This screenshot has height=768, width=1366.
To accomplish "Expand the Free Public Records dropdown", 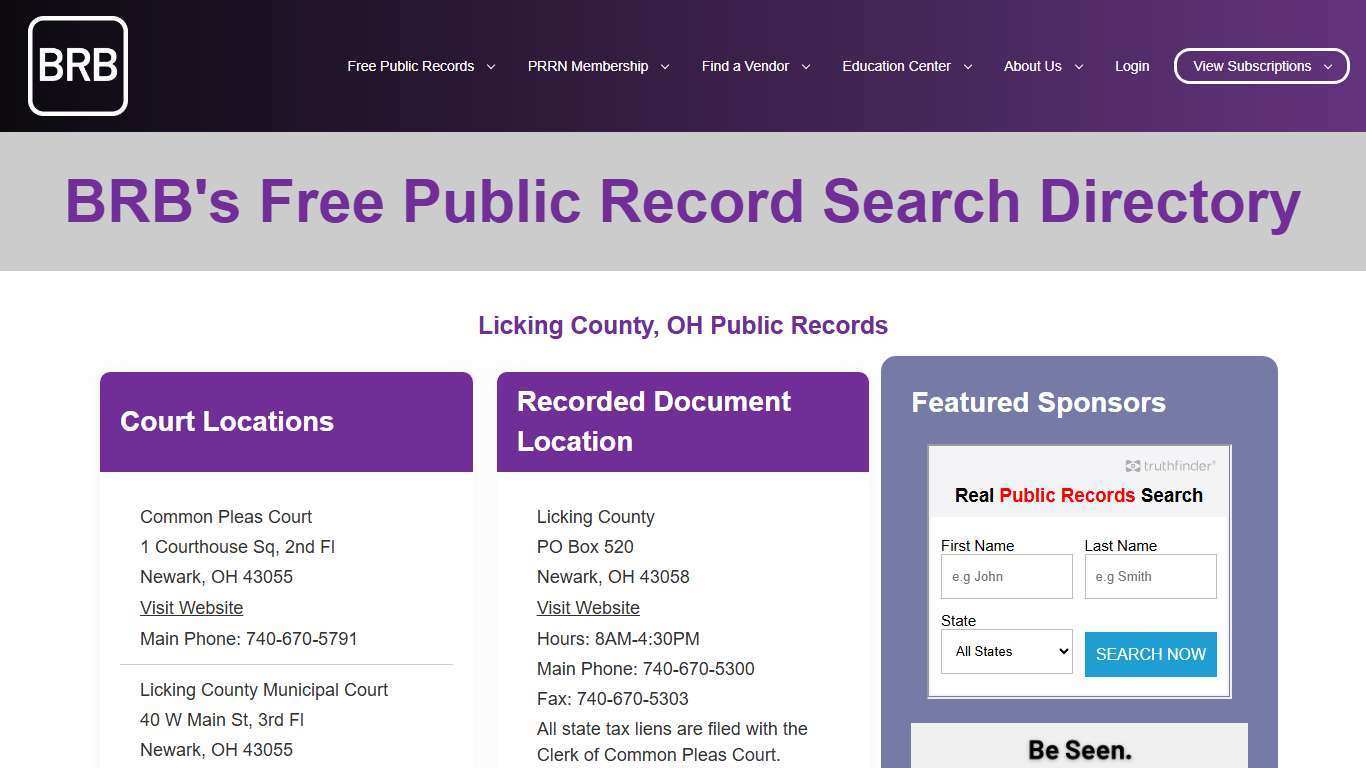I will pos(490,66).
